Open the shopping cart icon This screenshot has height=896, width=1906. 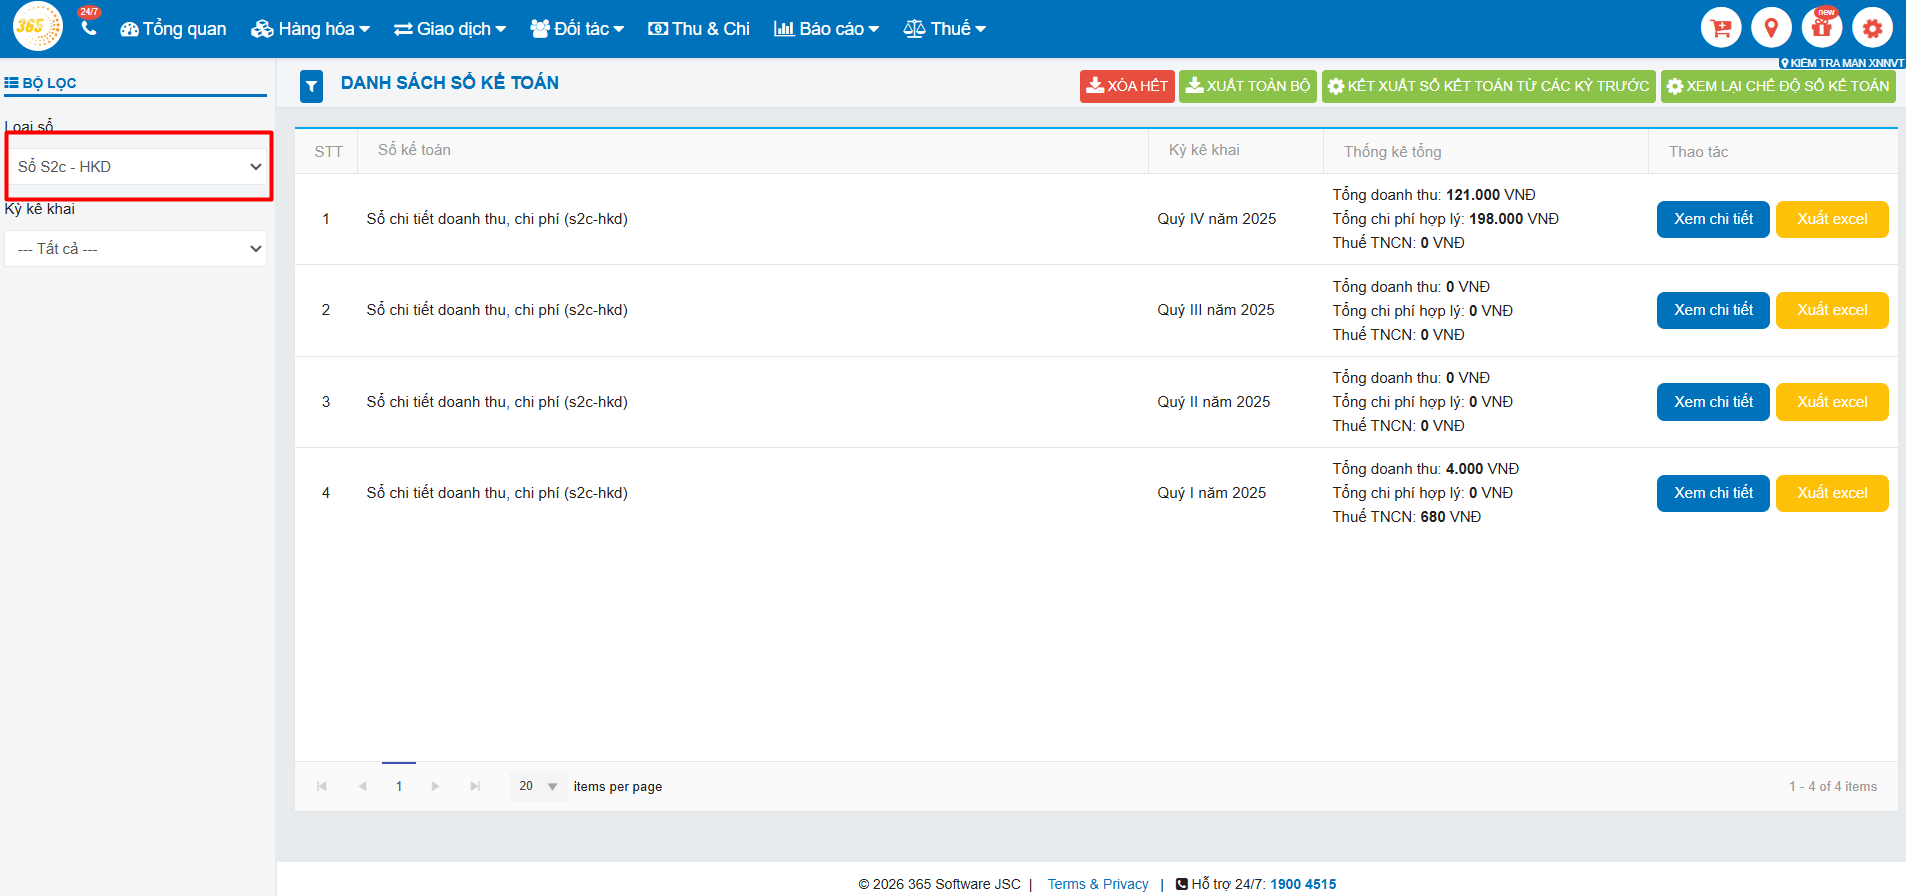[x=1721, y=28]
